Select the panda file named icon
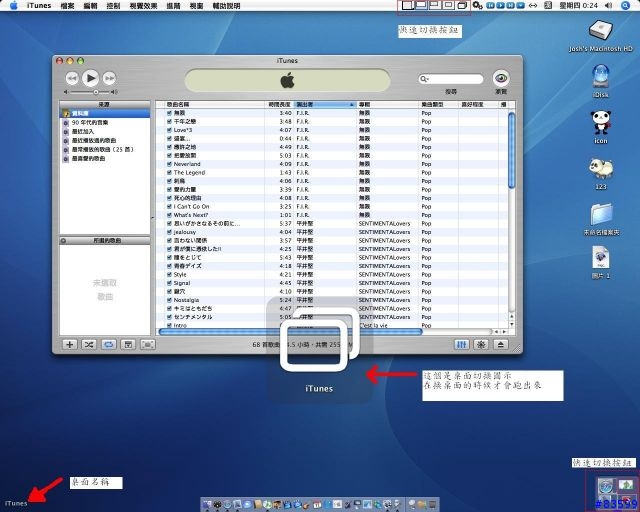Image resolution: width=640 pixels, height=512 pixels. (600, 127)
